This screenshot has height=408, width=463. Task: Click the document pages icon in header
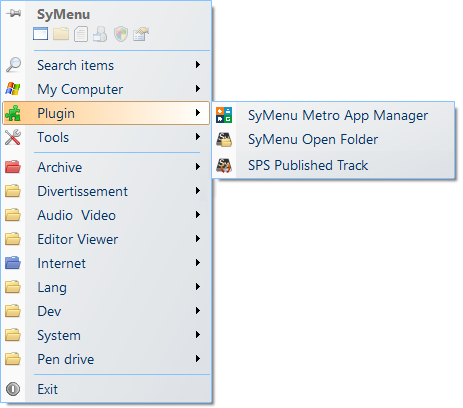[x=81, y=34]
